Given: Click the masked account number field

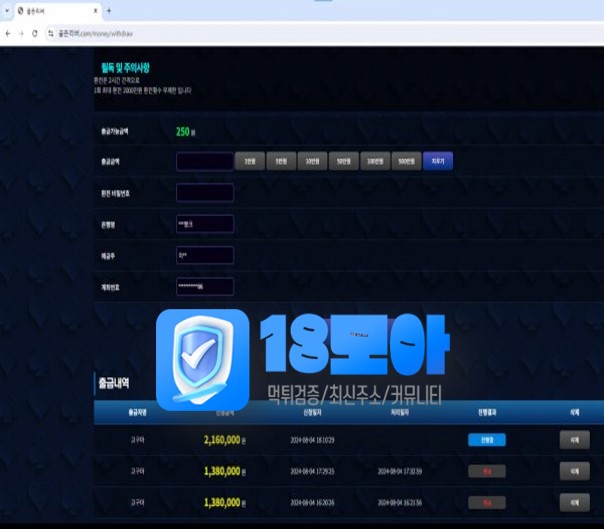Looking at the screenshot, I should [205, 287].
